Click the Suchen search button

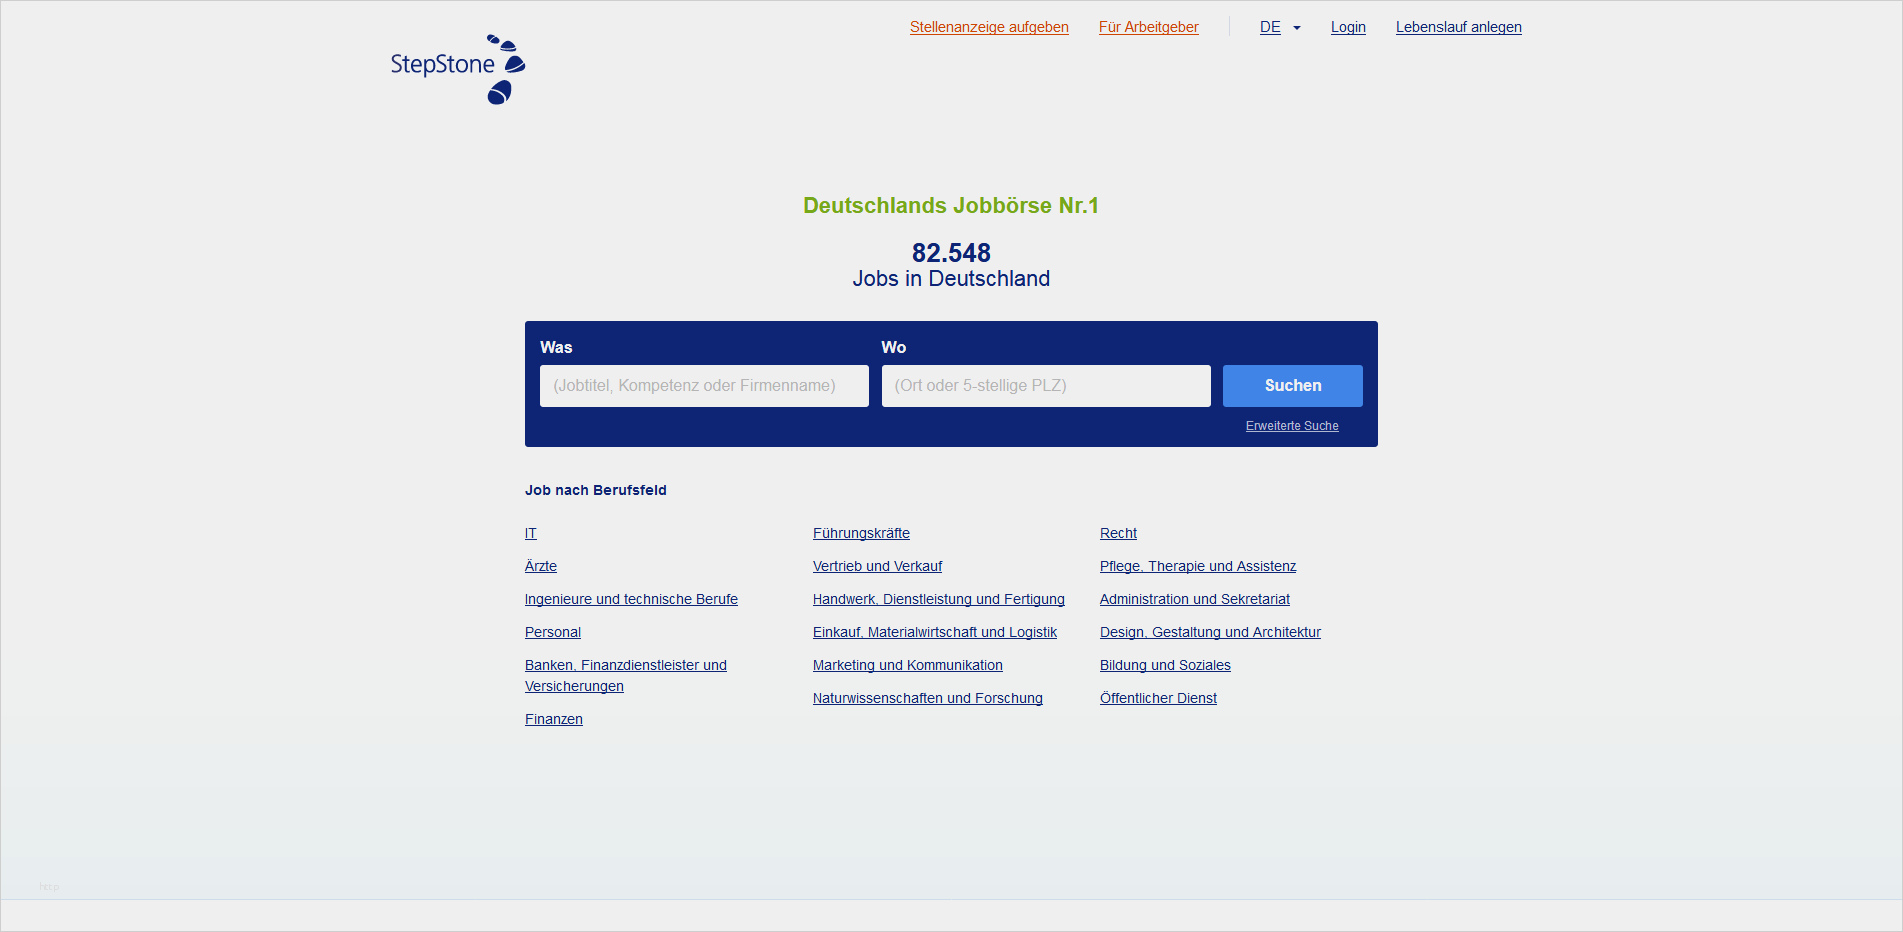(x=1293, y=386)
